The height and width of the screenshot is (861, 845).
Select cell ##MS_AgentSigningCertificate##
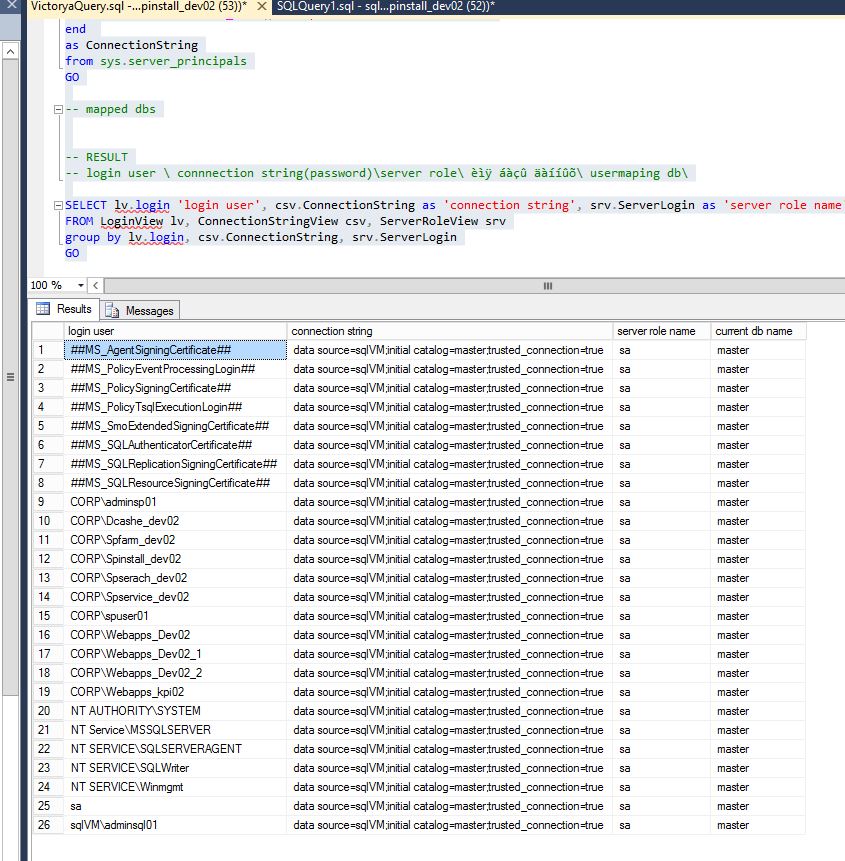point(175,350)
